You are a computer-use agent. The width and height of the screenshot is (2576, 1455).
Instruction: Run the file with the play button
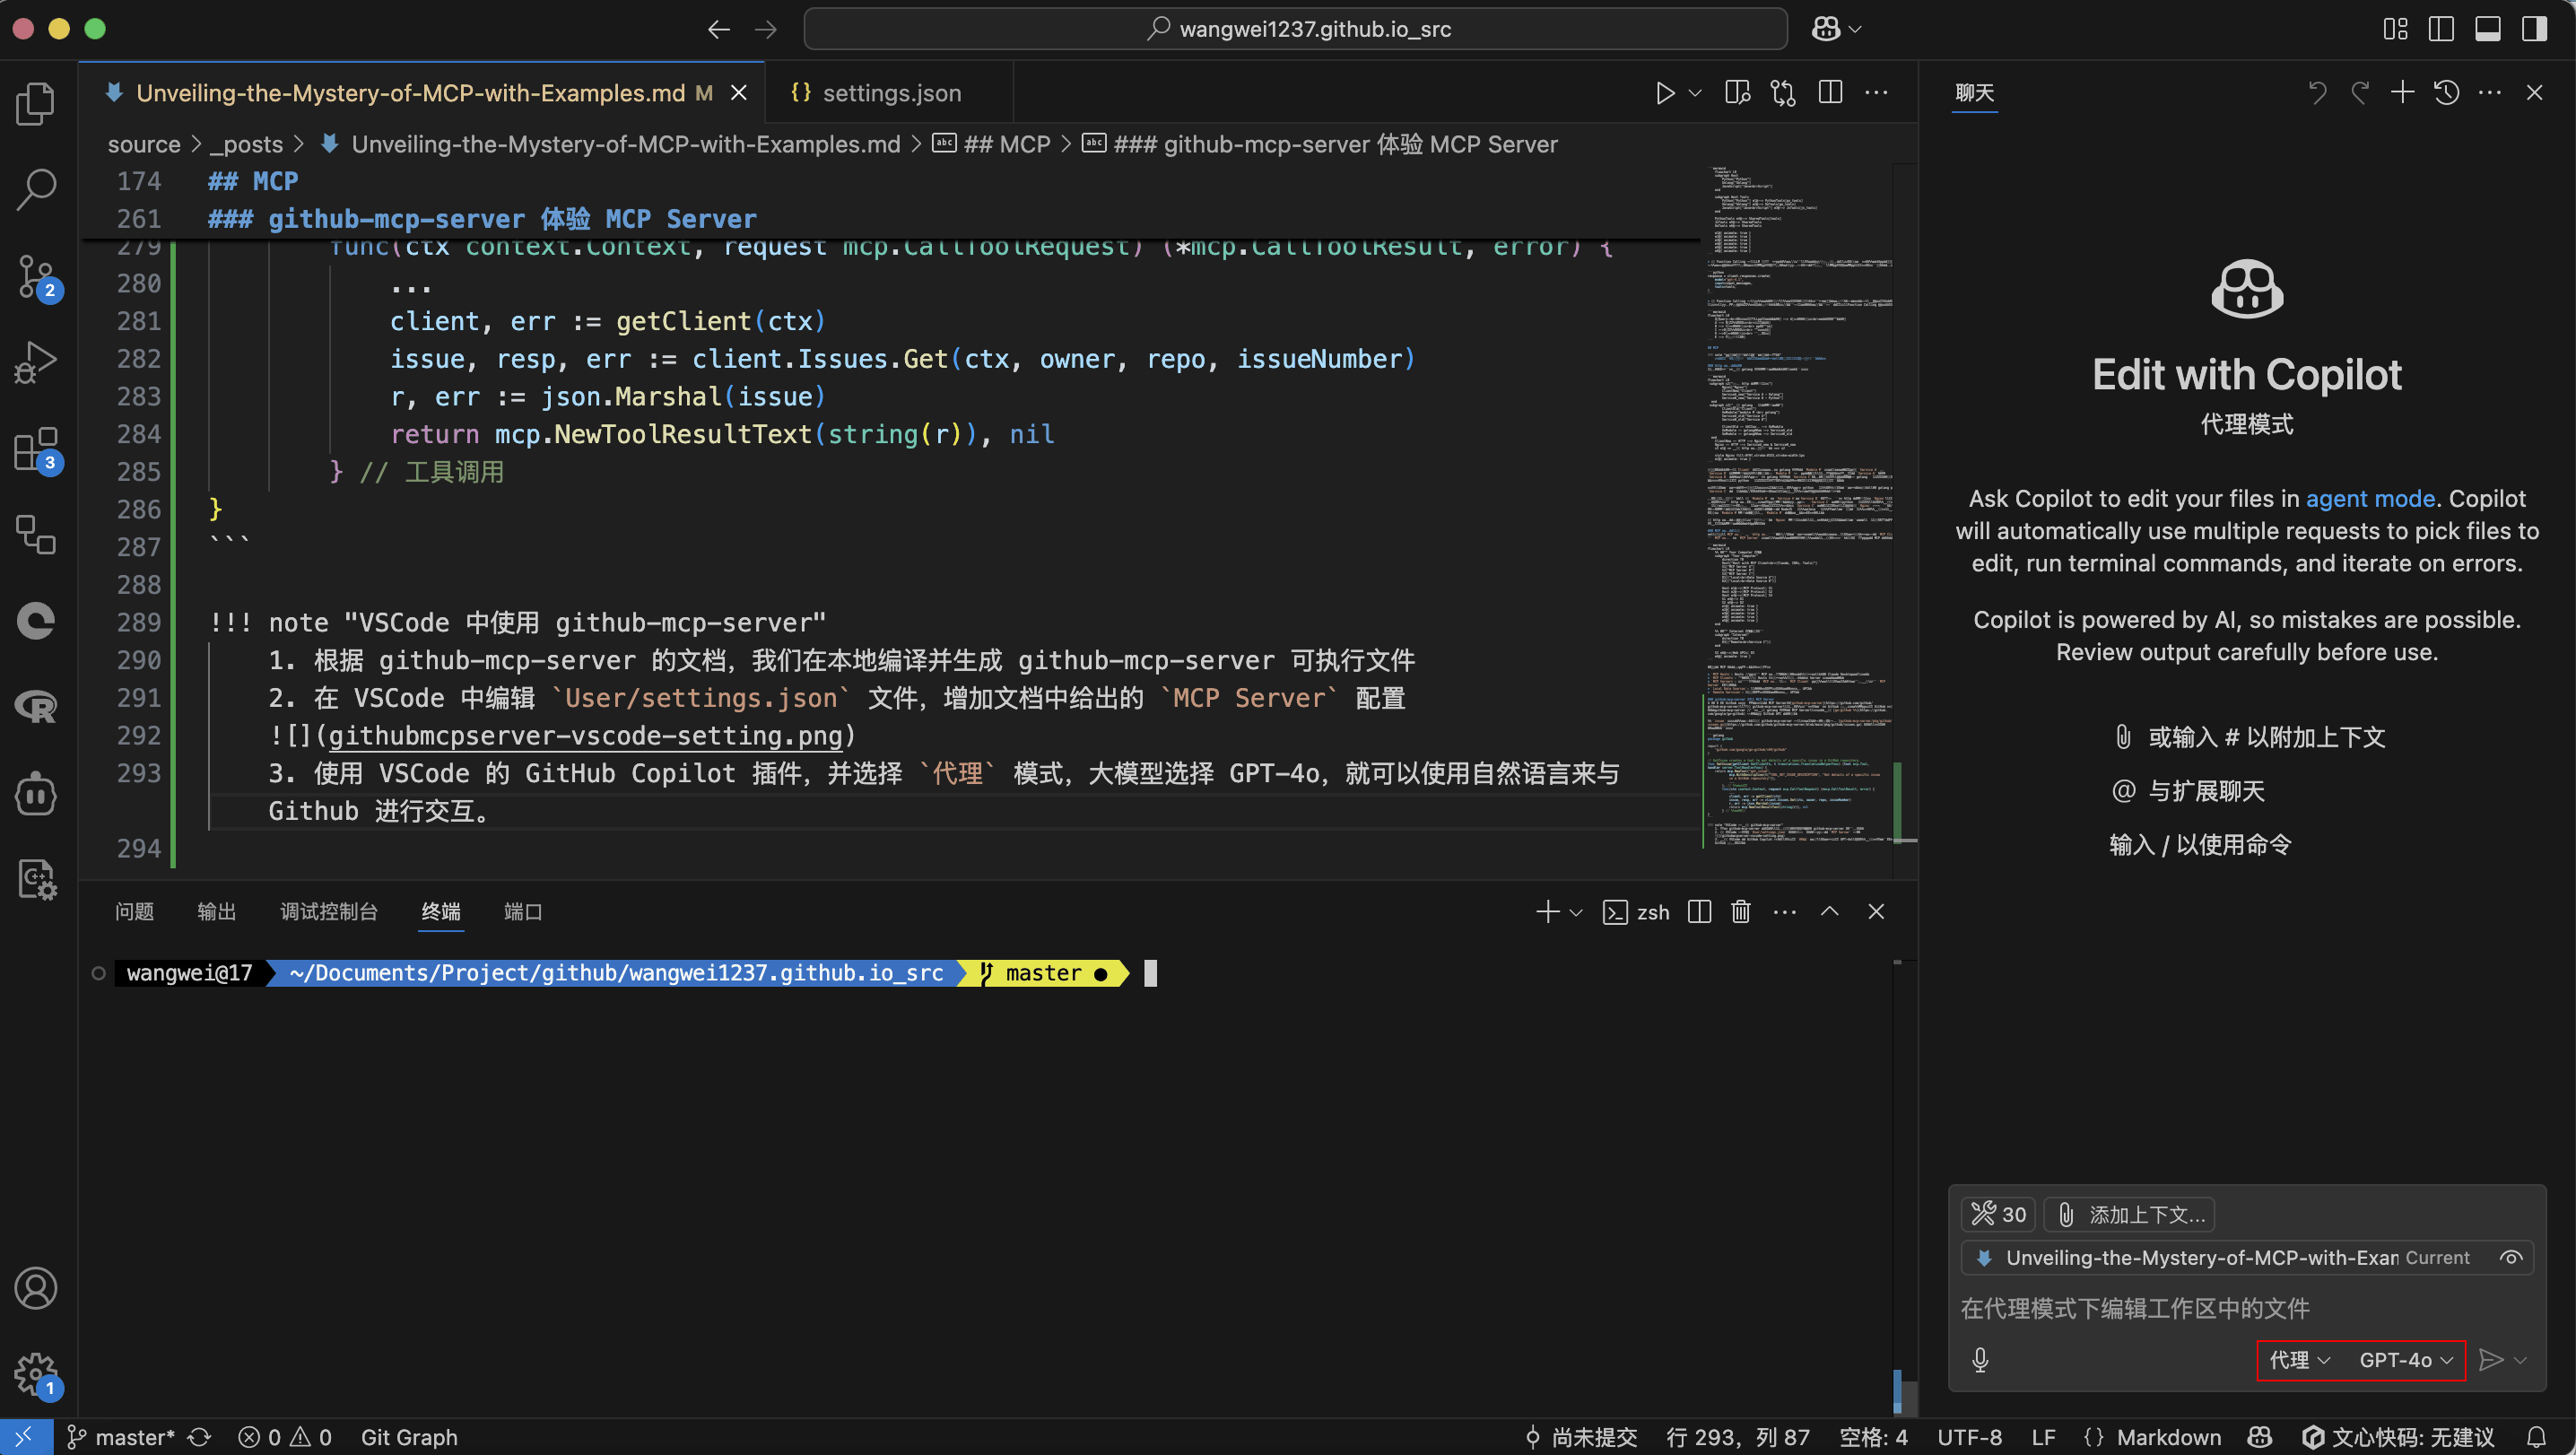tap(1665, 93)
